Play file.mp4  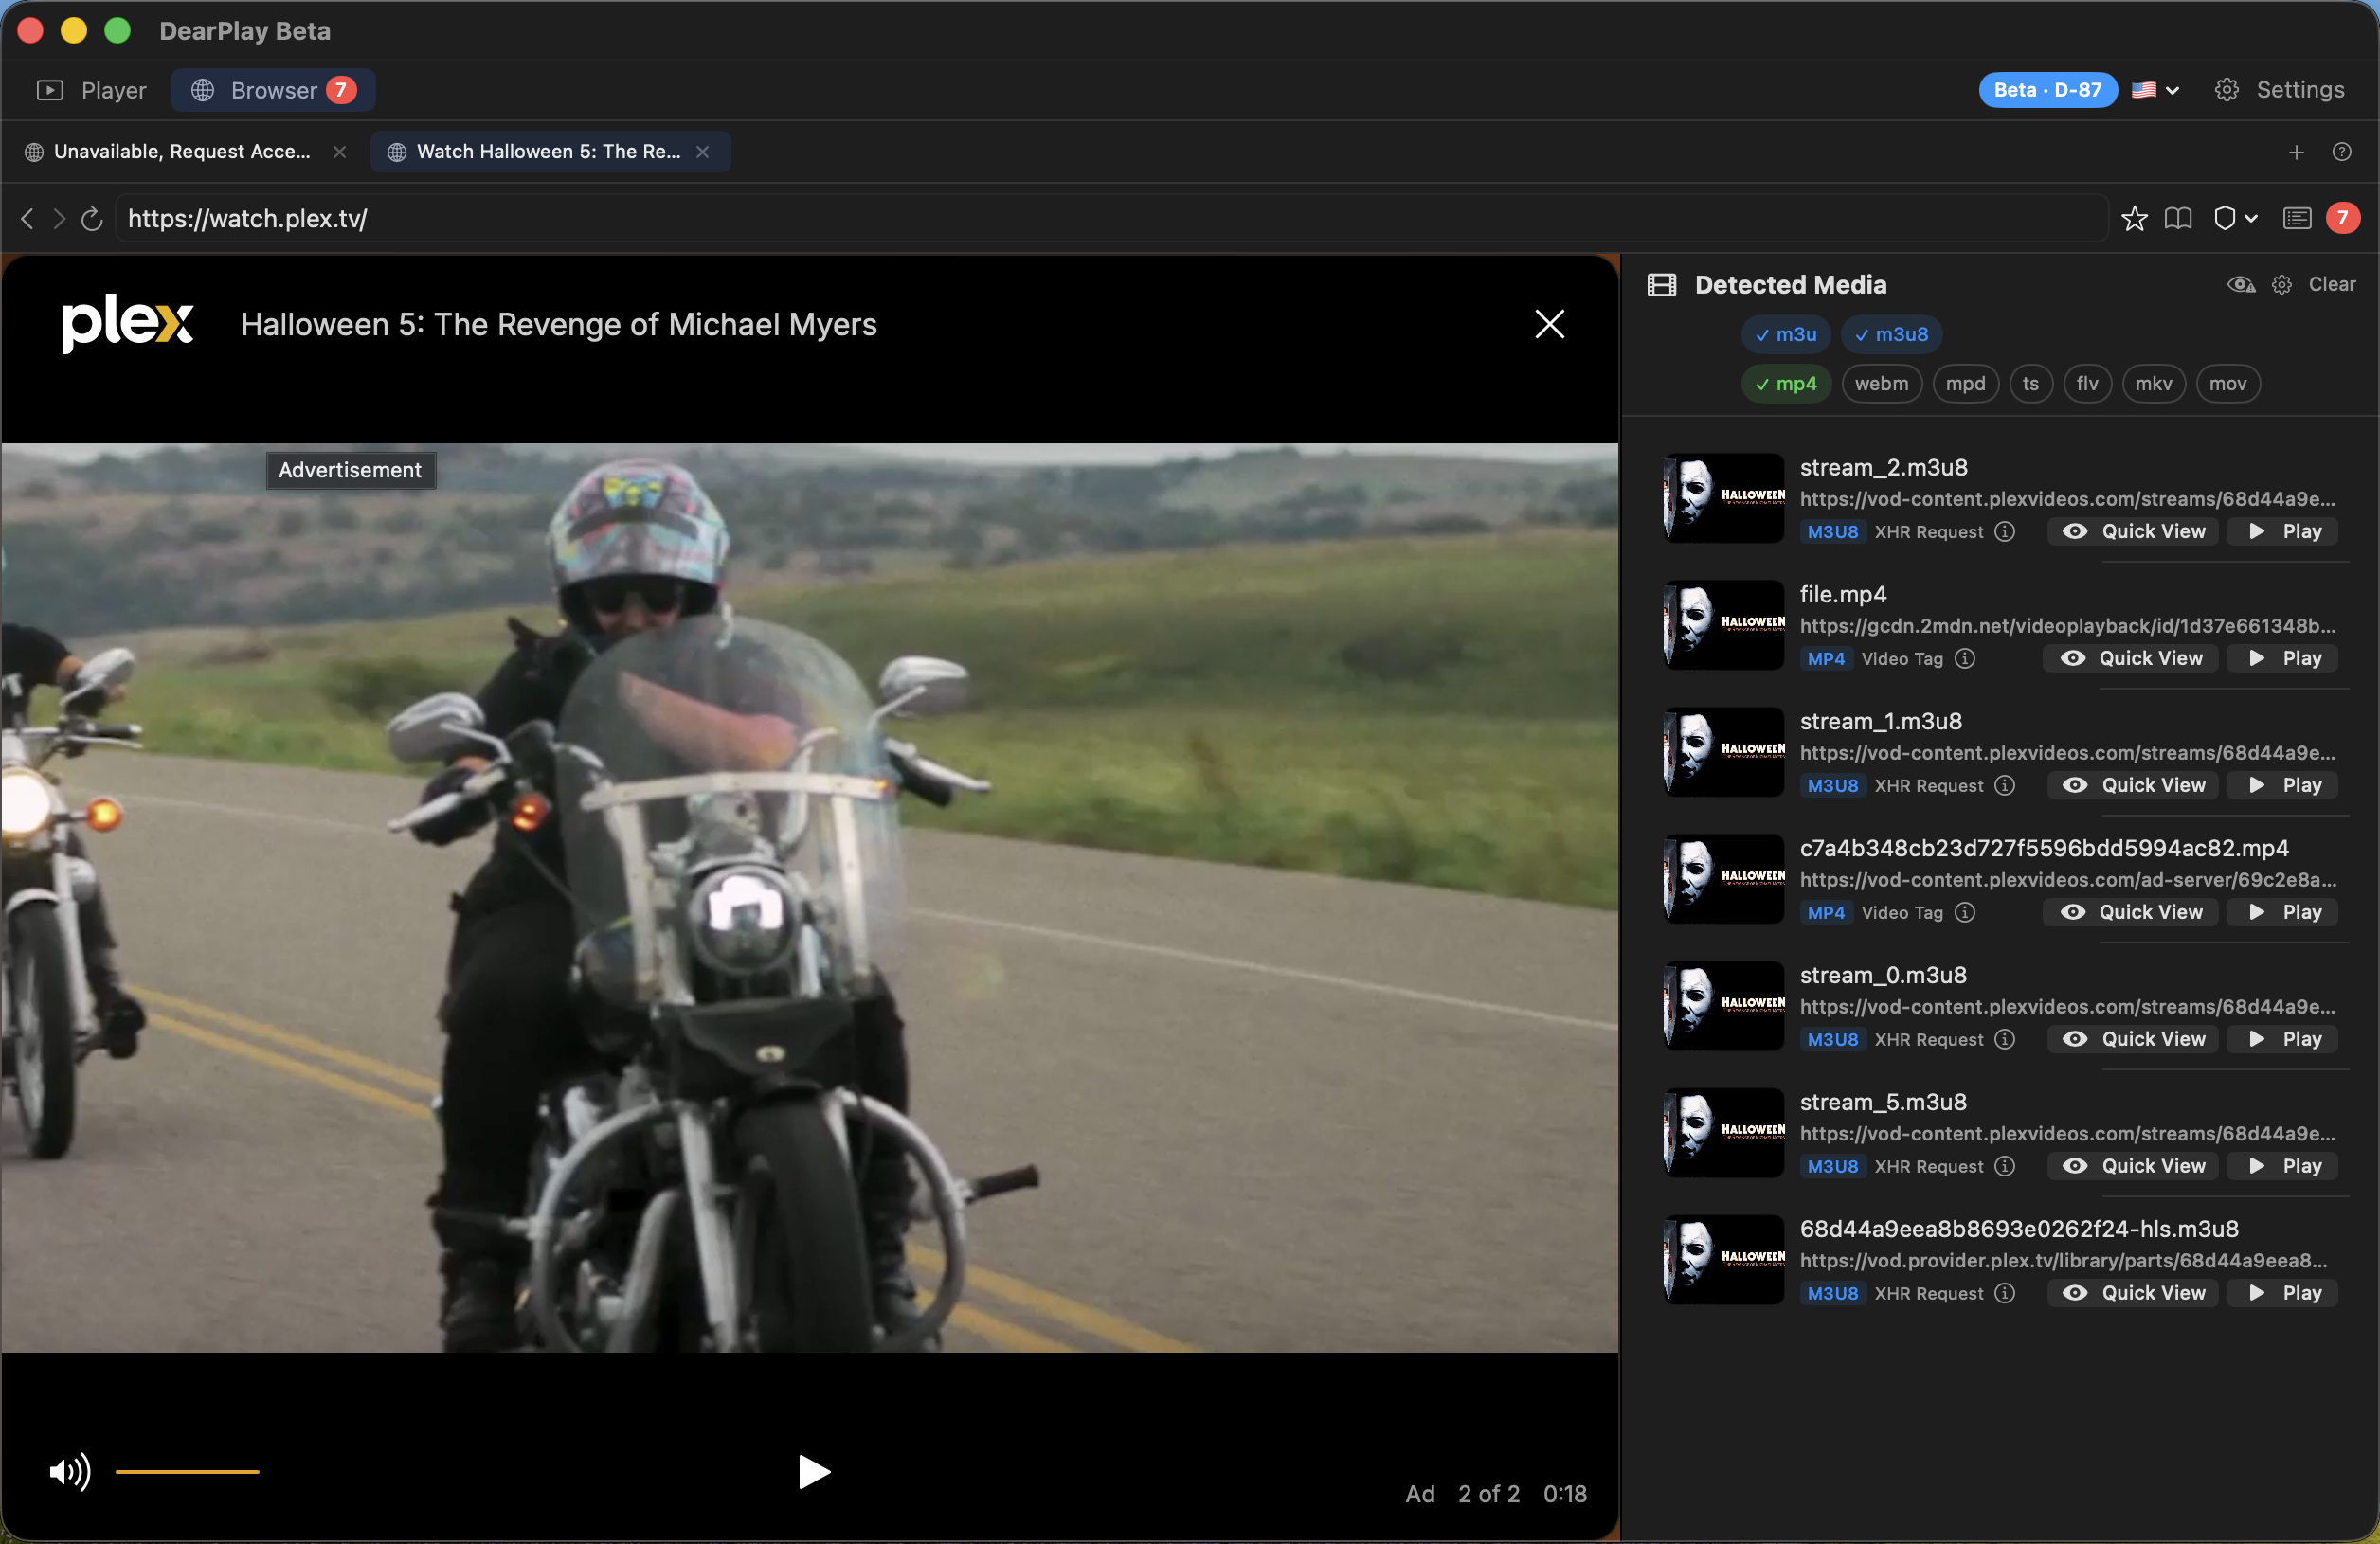[x=2283, y=659]
